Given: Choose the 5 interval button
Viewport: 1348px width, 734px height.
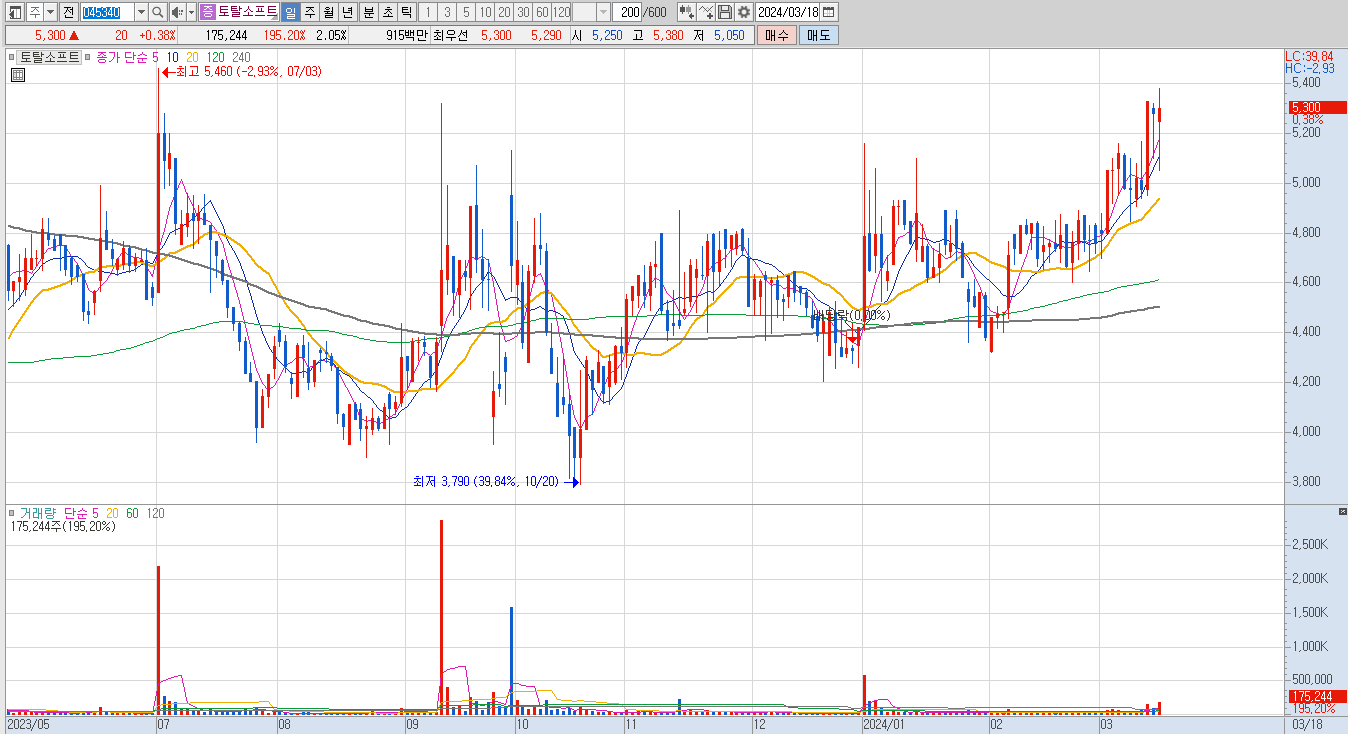Looking at the screenshot, I should [466, 12].
